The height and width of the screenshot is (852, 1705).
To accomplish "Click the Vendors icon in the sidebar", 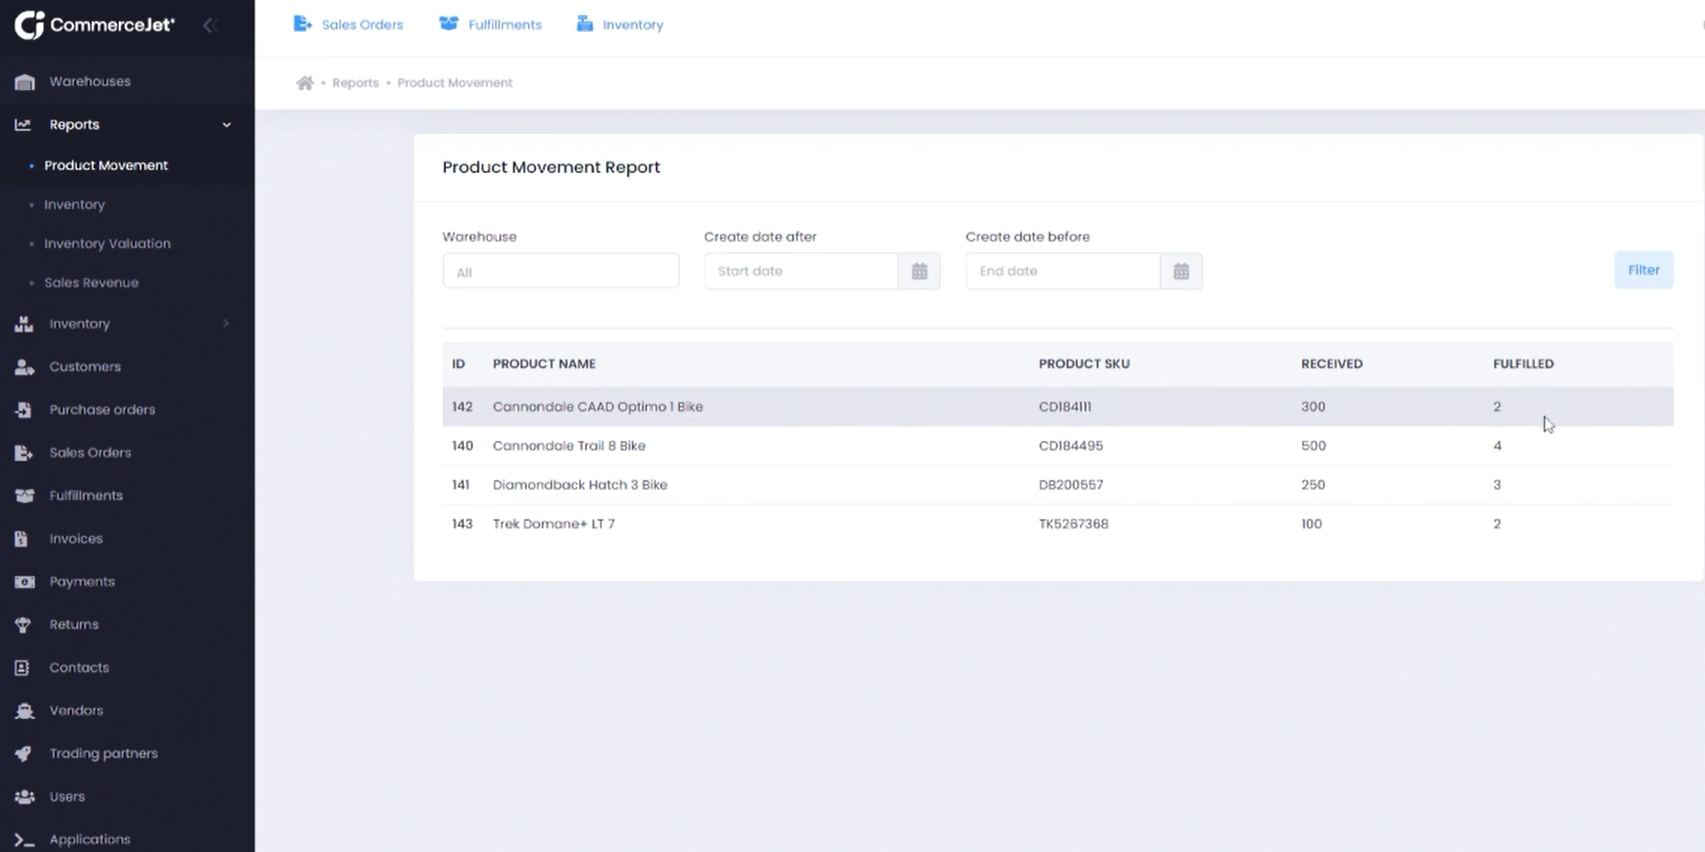I will 24,711.
